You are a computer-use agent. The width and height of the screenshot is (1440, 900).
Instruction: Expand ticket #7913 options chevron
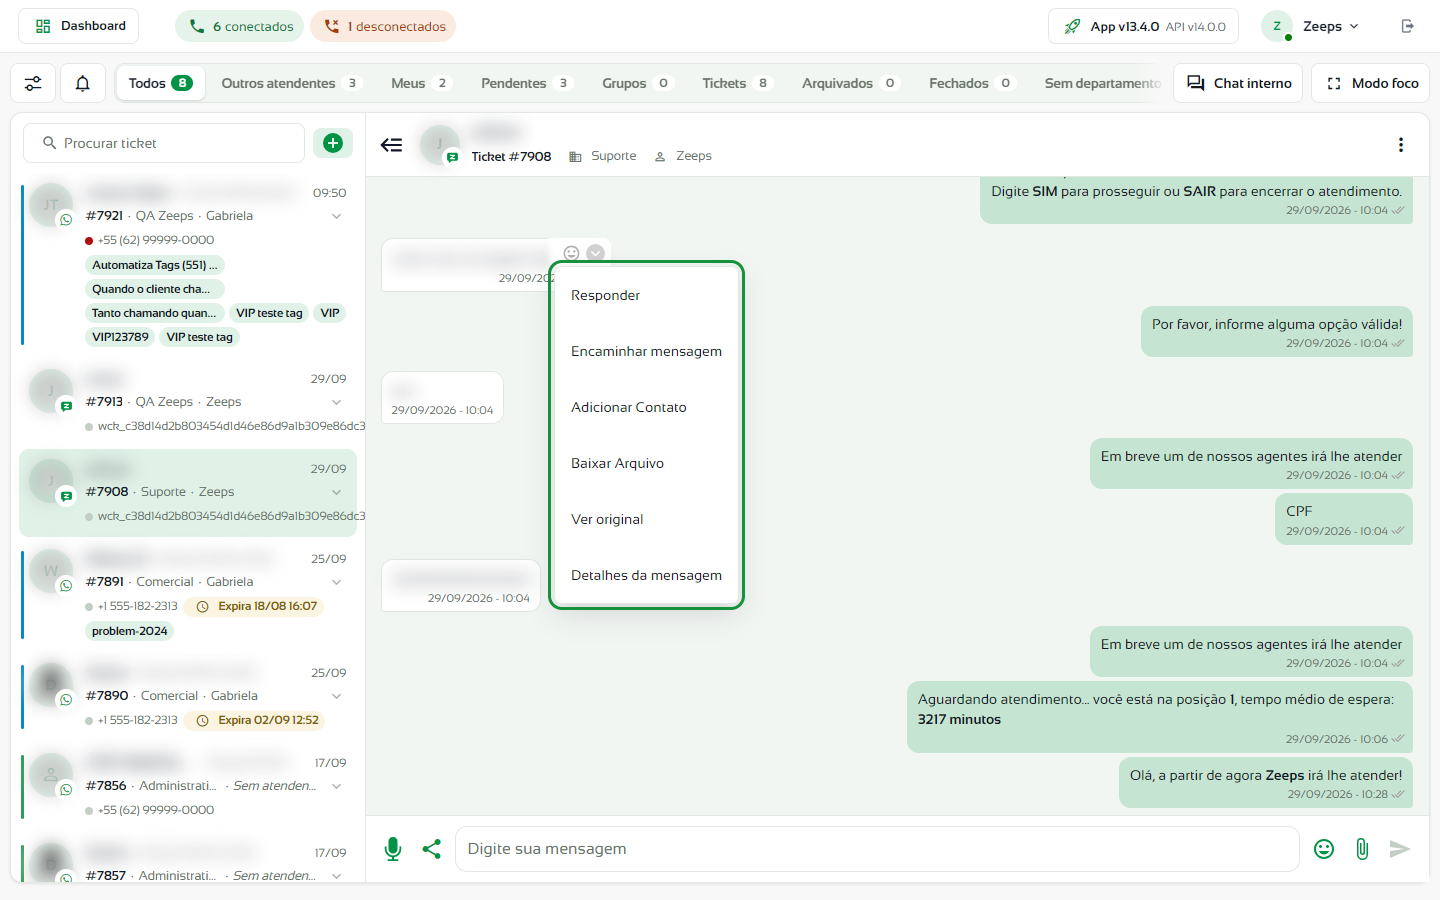coord(337,402)
